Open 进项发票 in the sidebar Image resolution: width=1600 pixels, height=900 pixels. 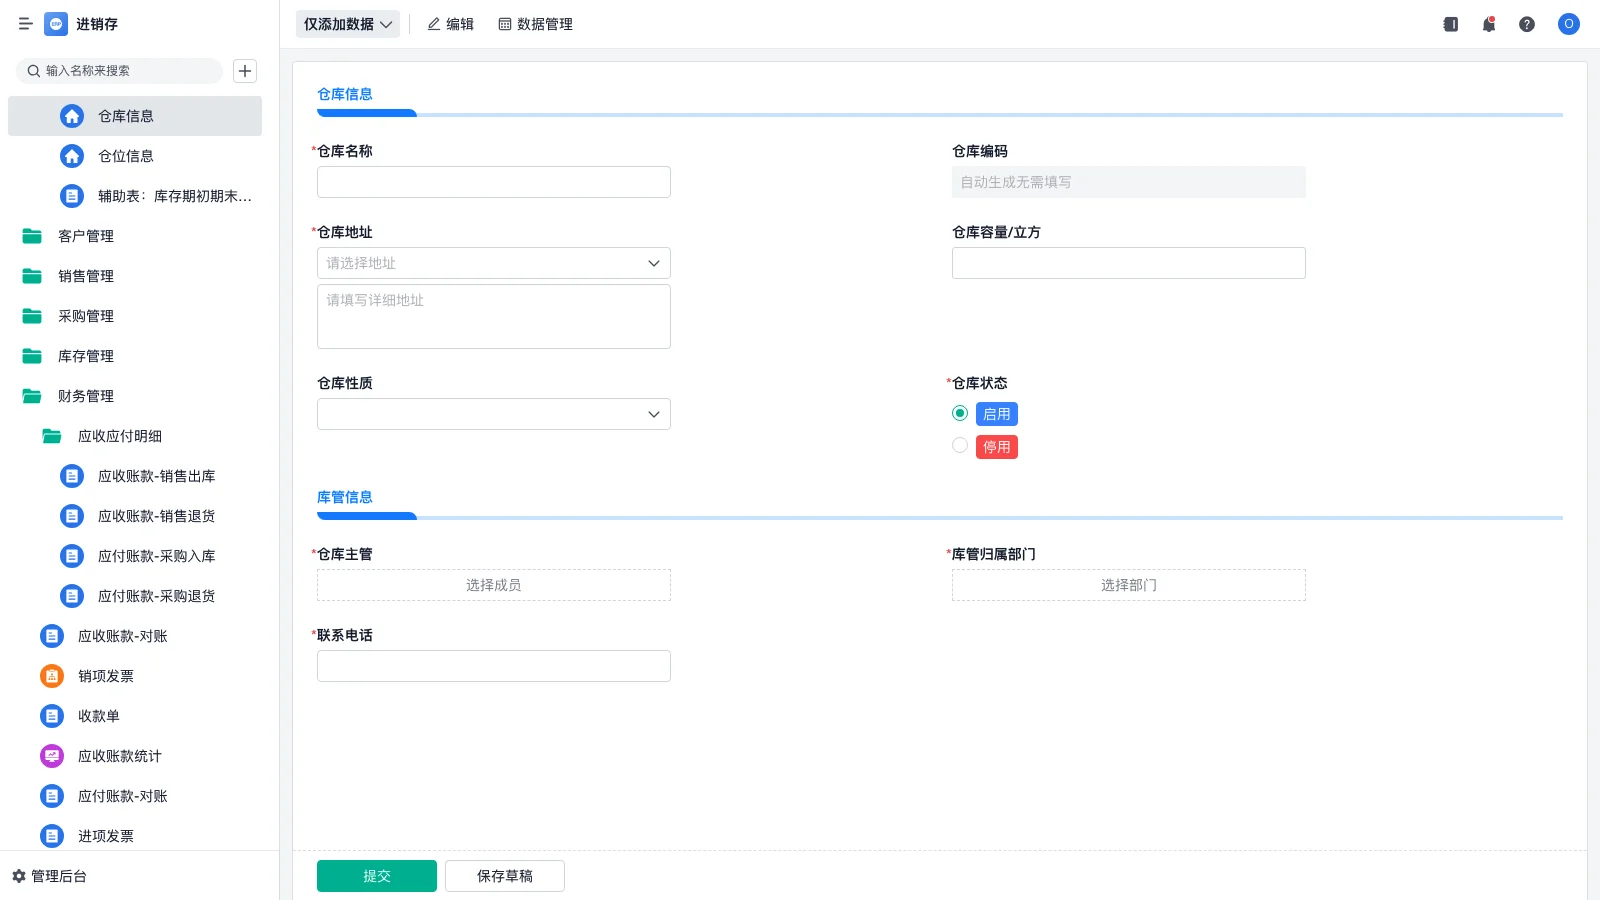click(x=135, y=836)
